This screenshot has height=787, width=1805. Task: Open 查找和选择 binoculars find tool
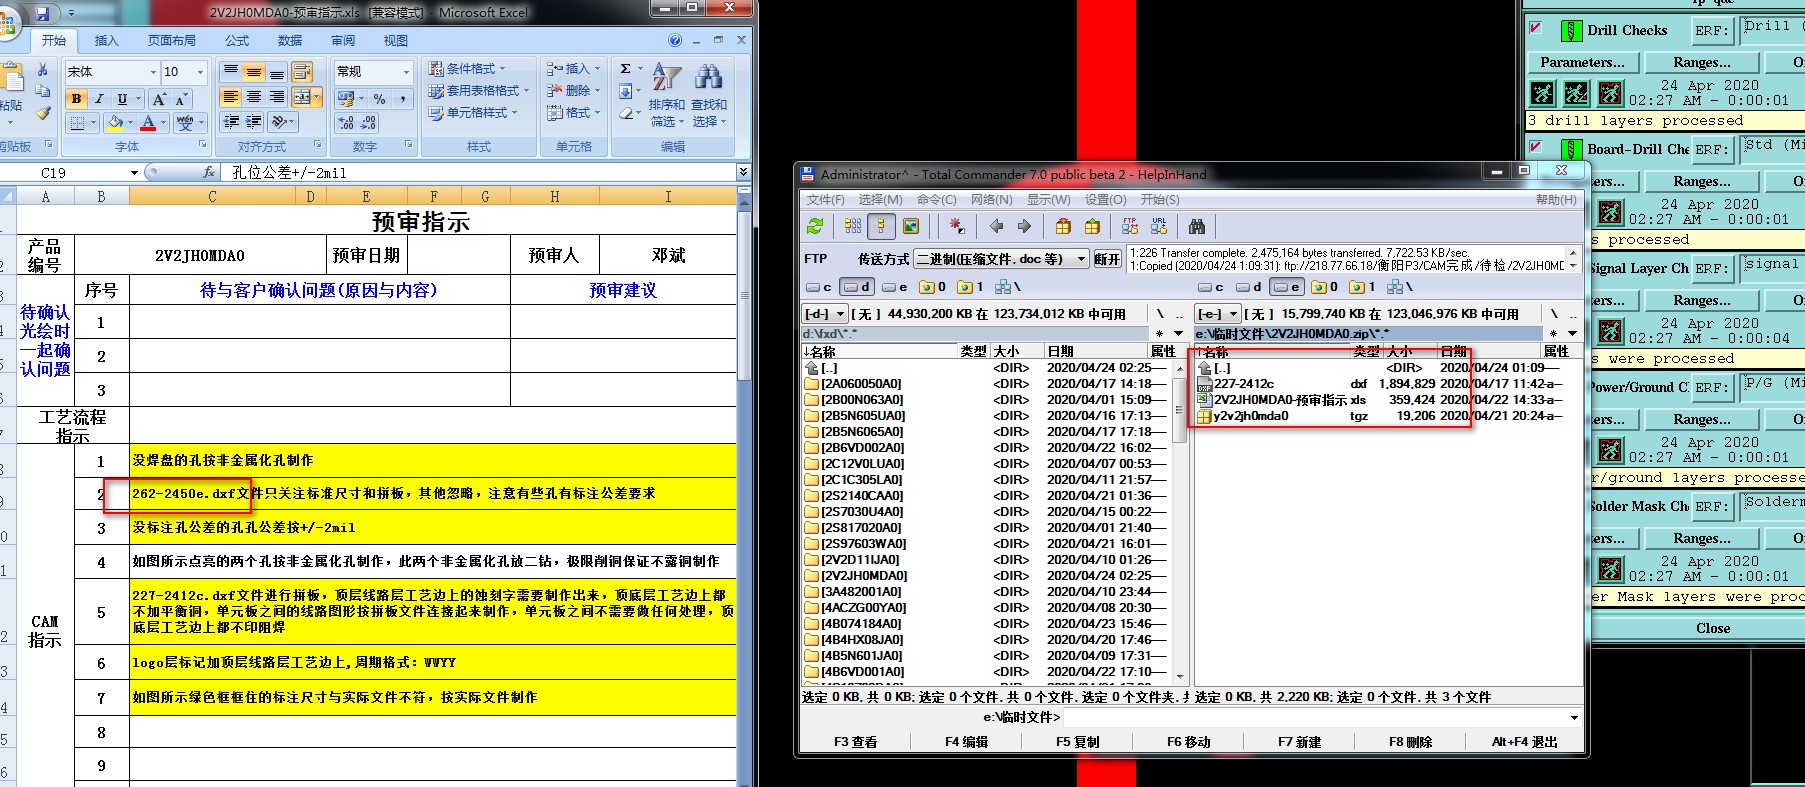click(x=709, y=95)
